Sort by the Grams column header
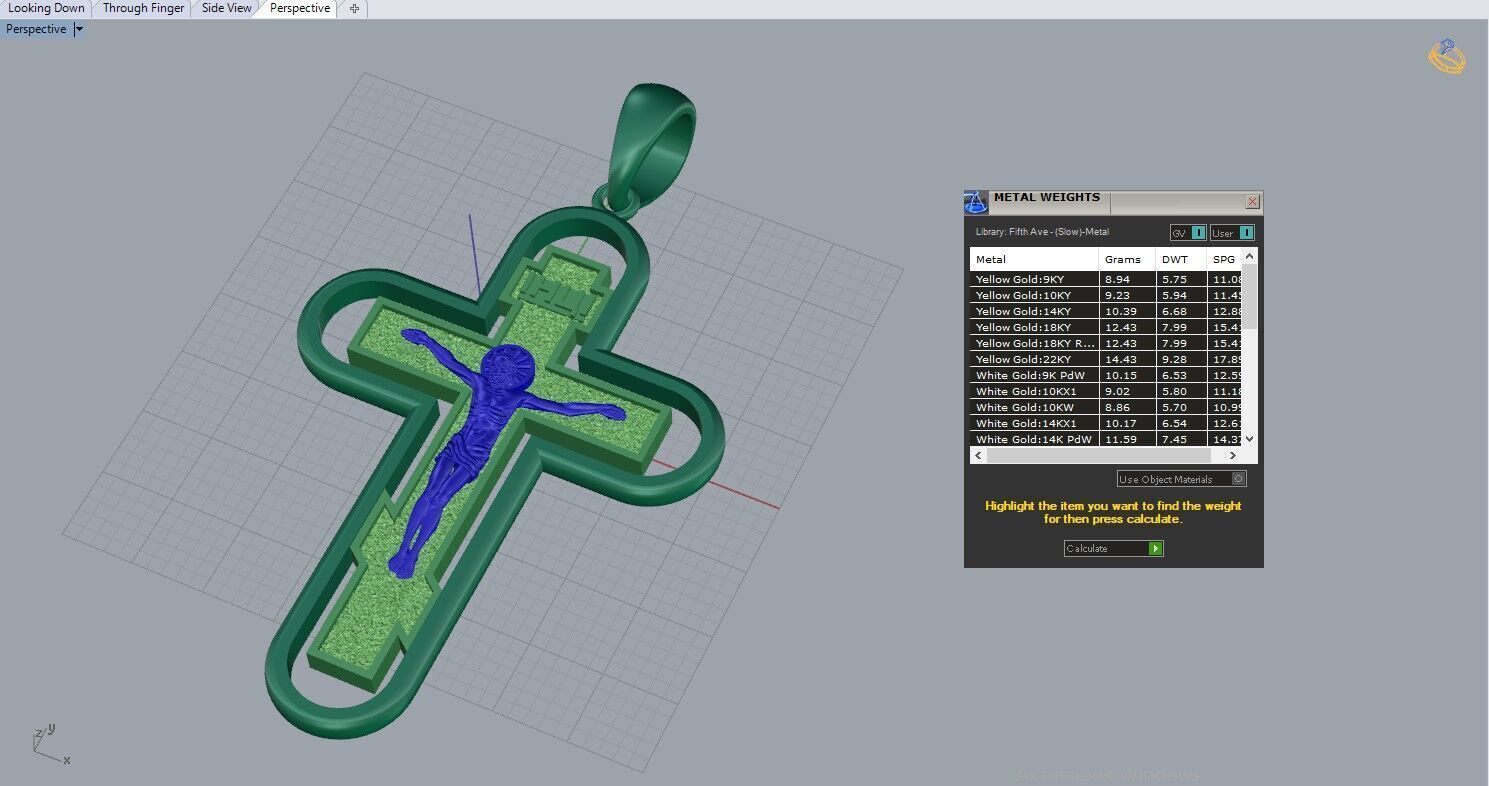This screenshot has height=786, width=1489. point(1126,259)
